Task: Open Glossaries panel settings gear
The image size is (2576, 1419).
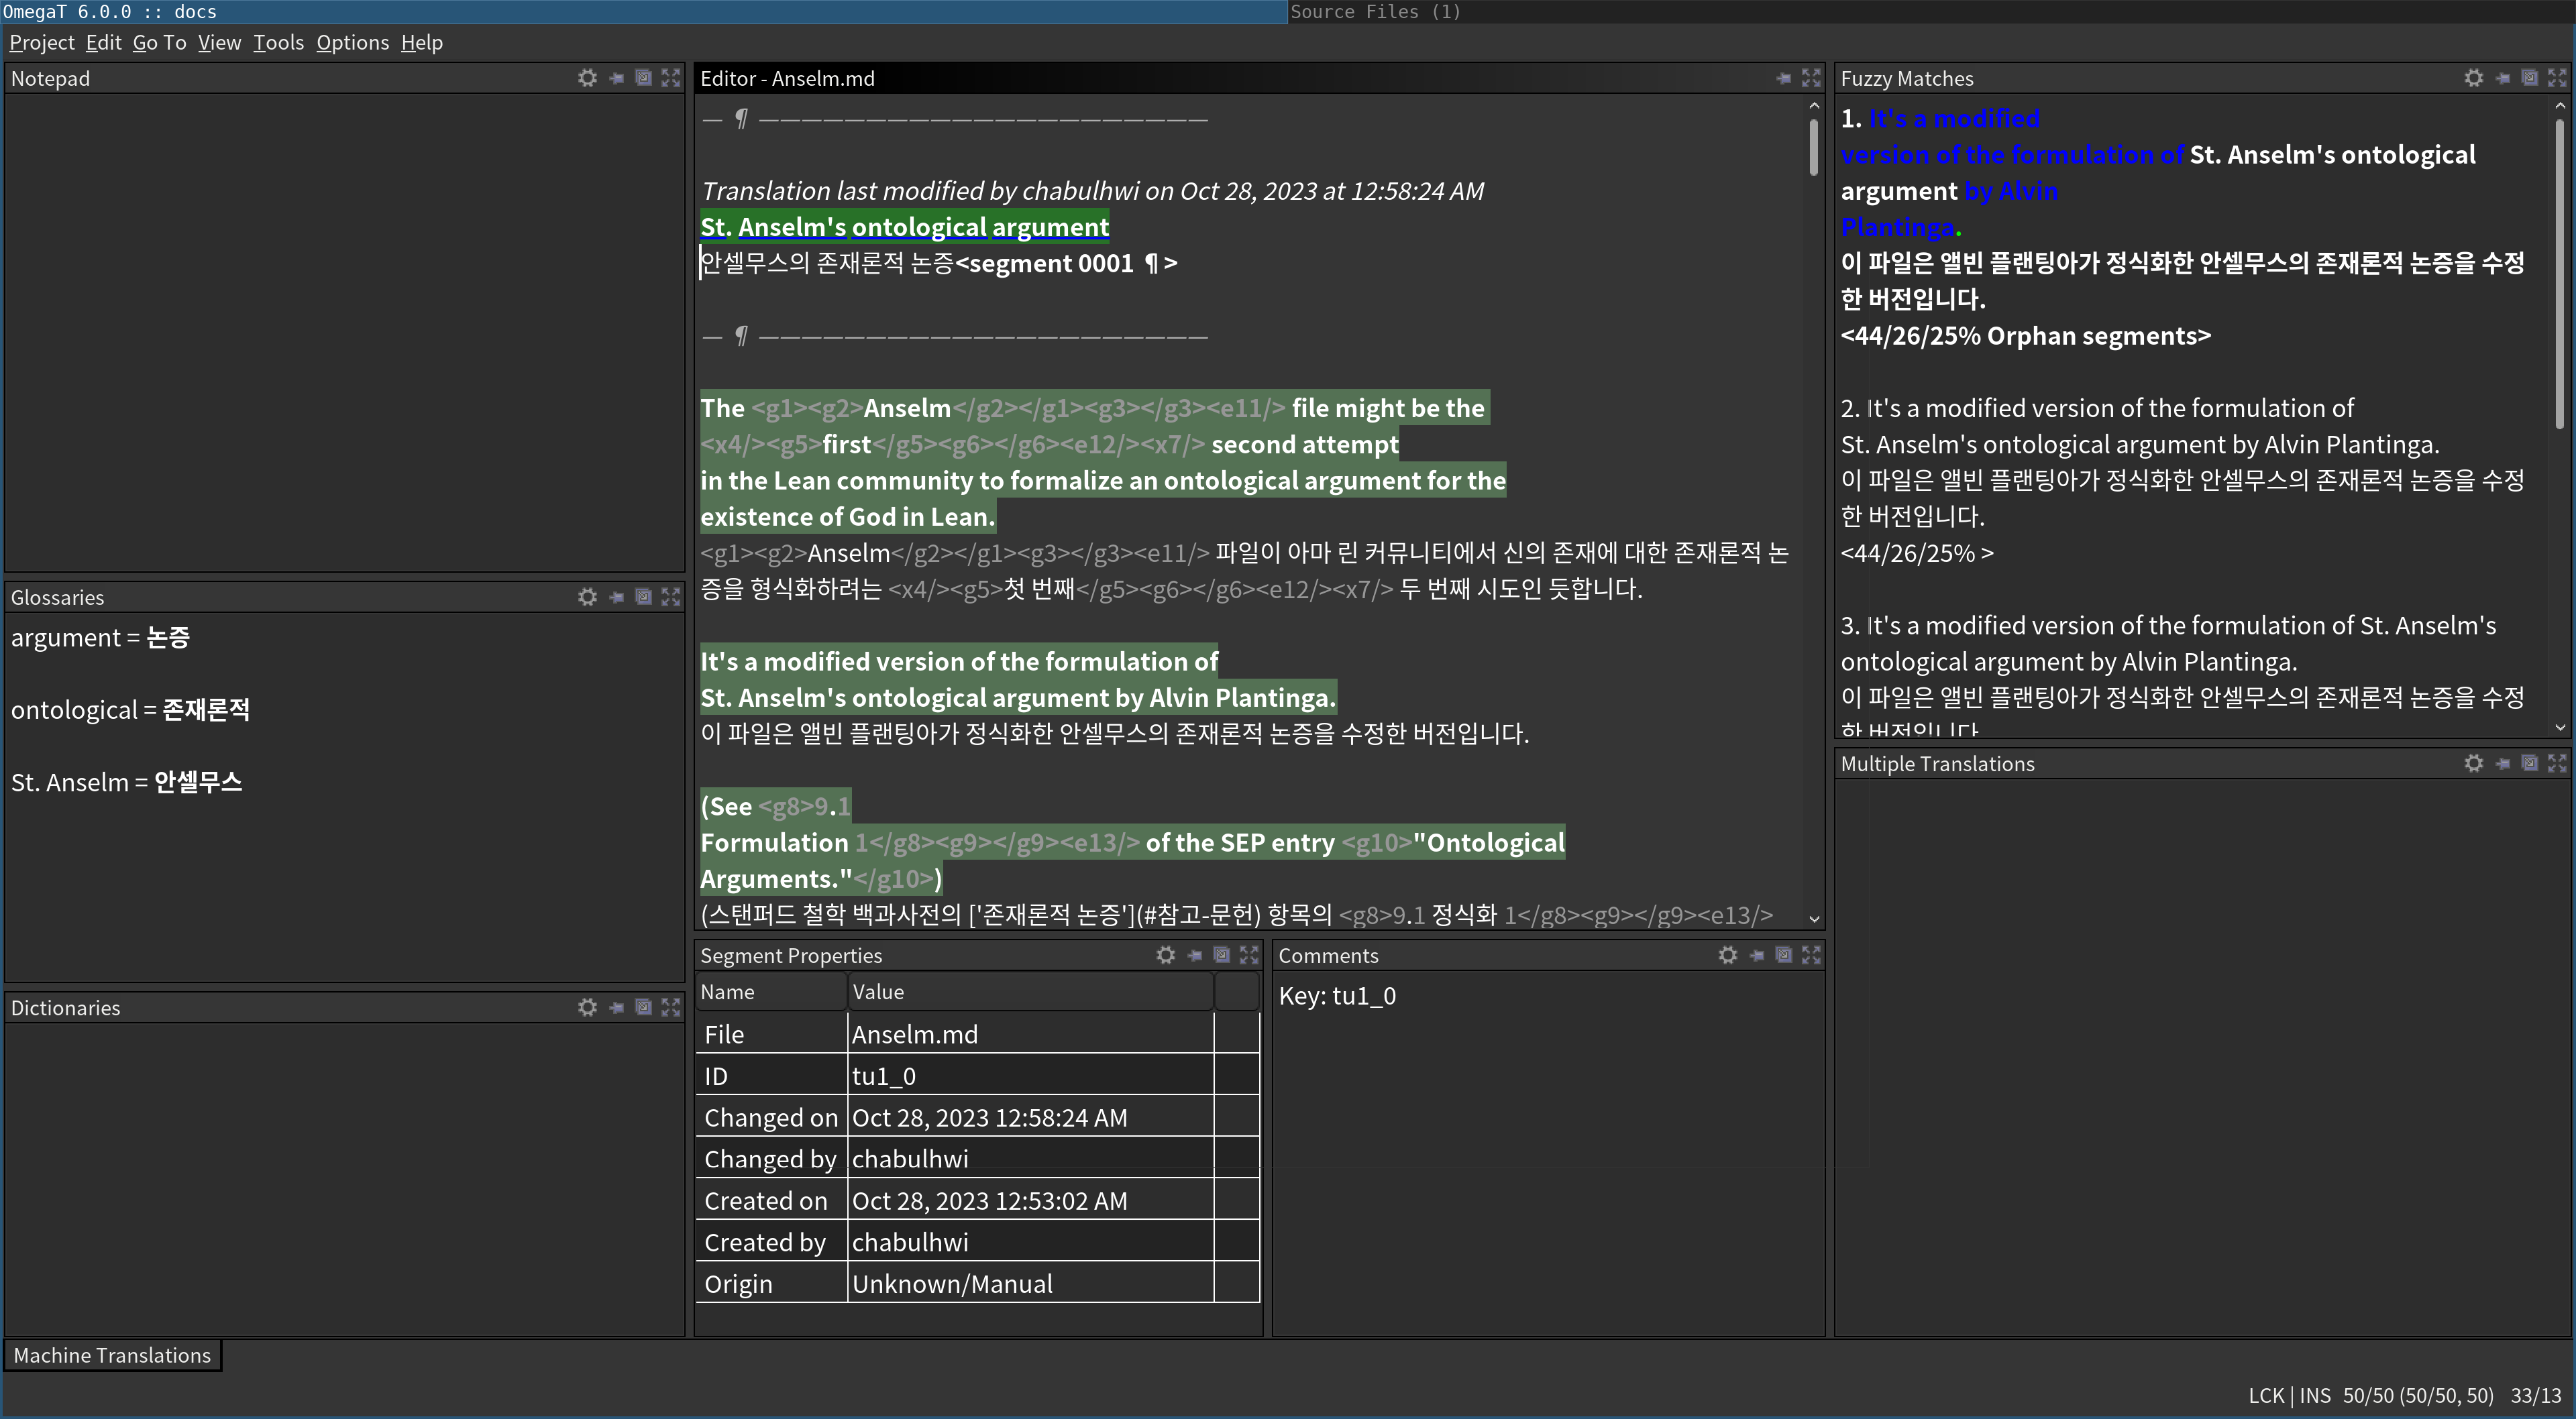Action: [587, 597]
